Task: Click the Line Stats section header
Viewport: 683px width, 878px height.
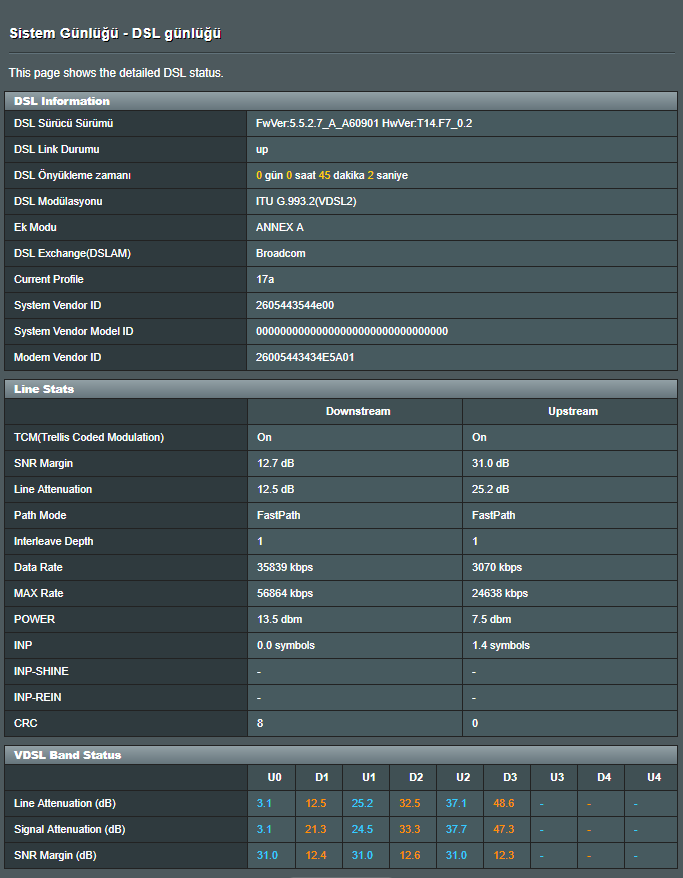Action: (44, 389)
